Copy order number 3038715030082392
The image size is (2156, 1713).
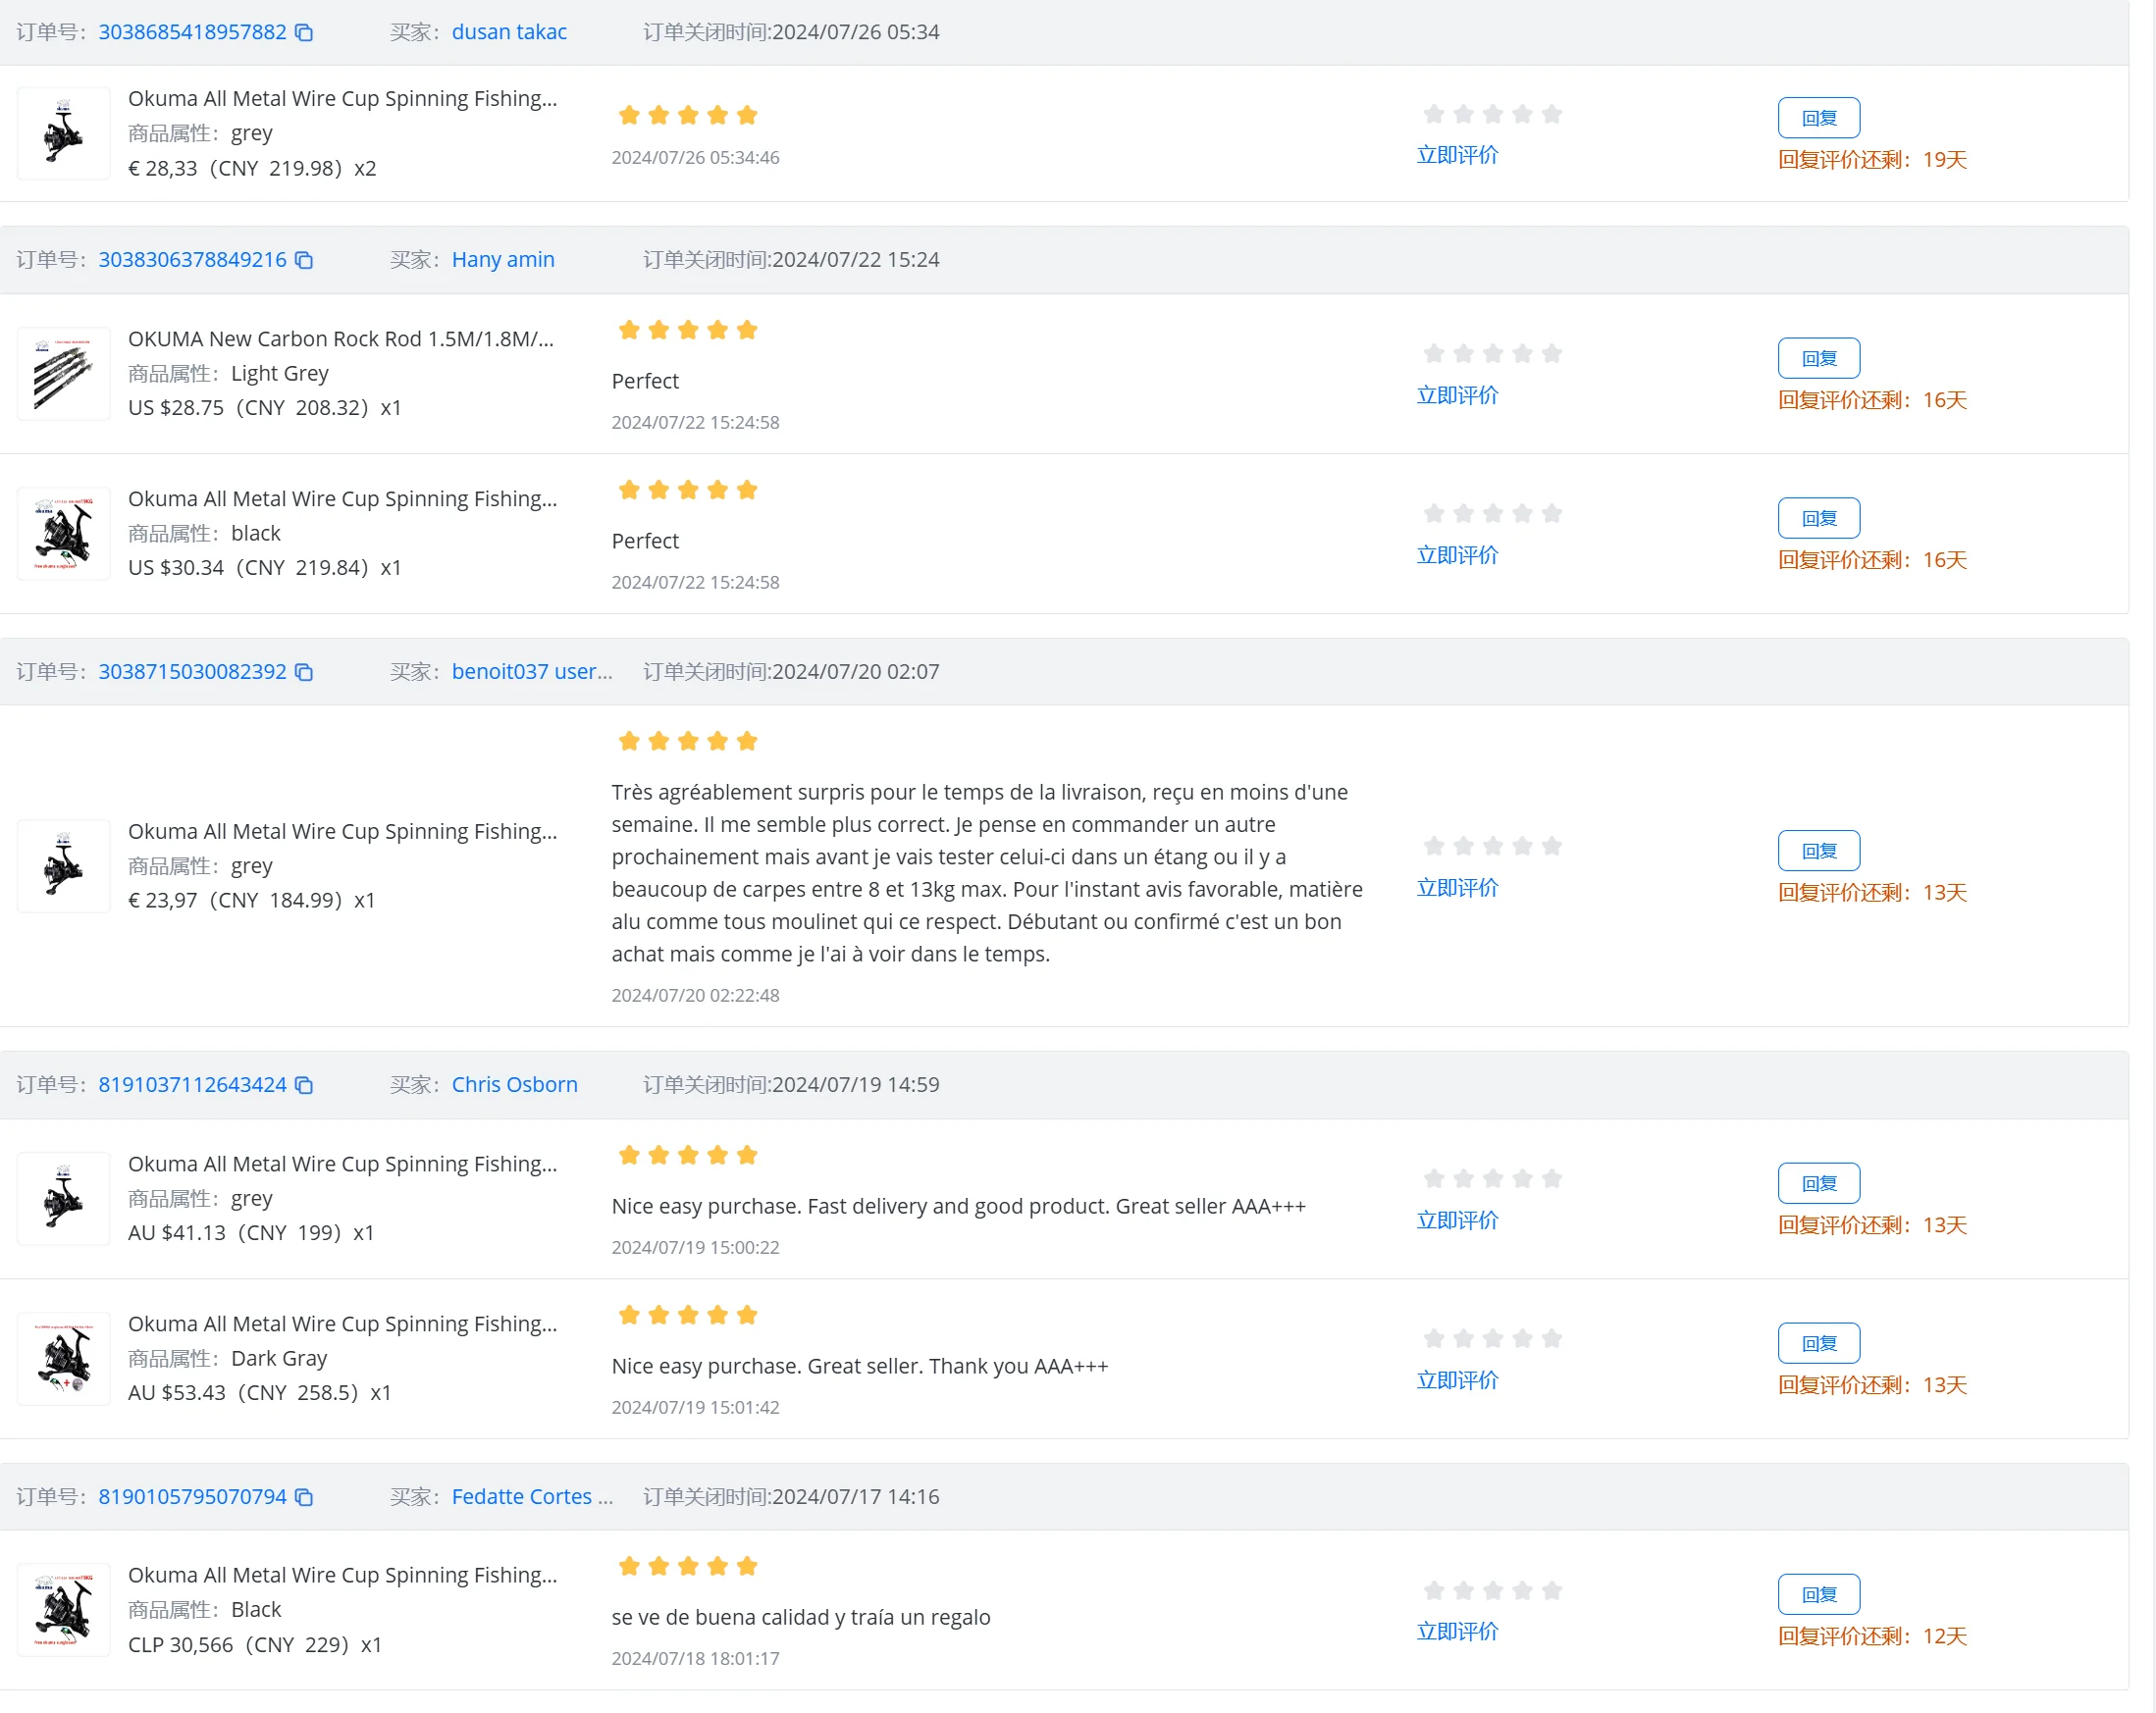(304, 672)
